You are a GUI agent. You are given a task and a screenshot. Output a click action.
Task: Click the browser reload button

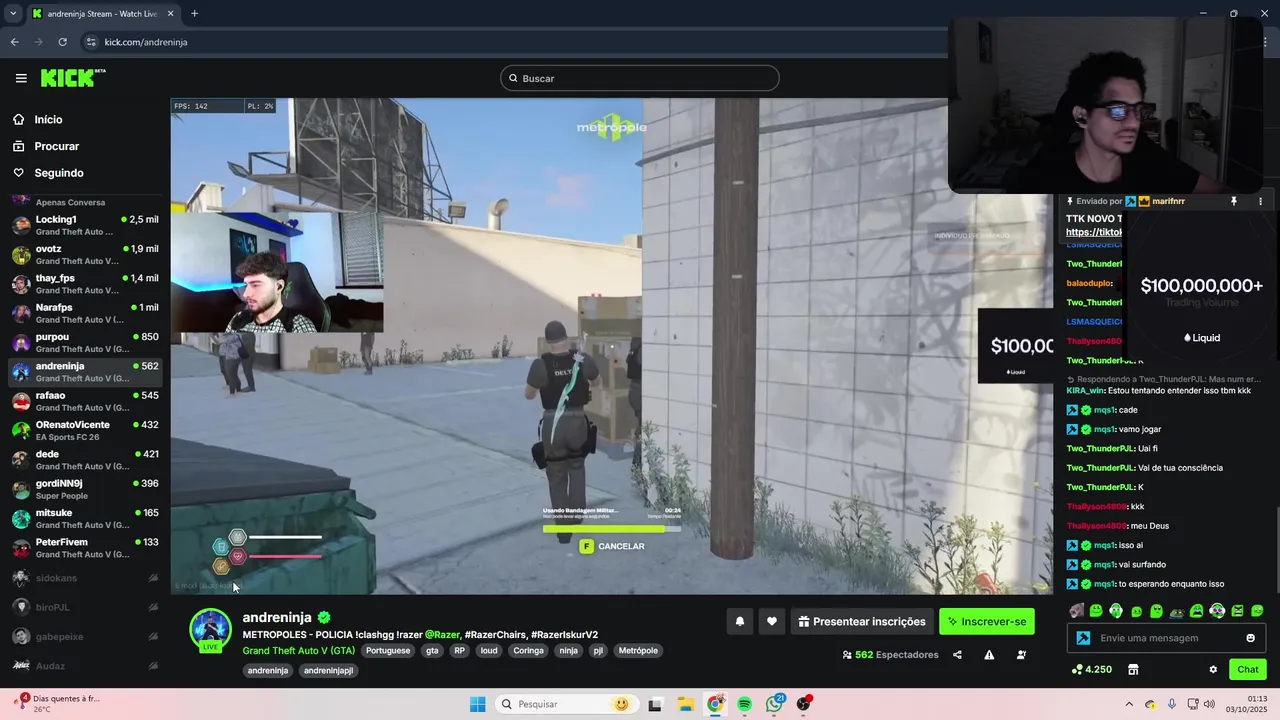(x=62, y=42)
